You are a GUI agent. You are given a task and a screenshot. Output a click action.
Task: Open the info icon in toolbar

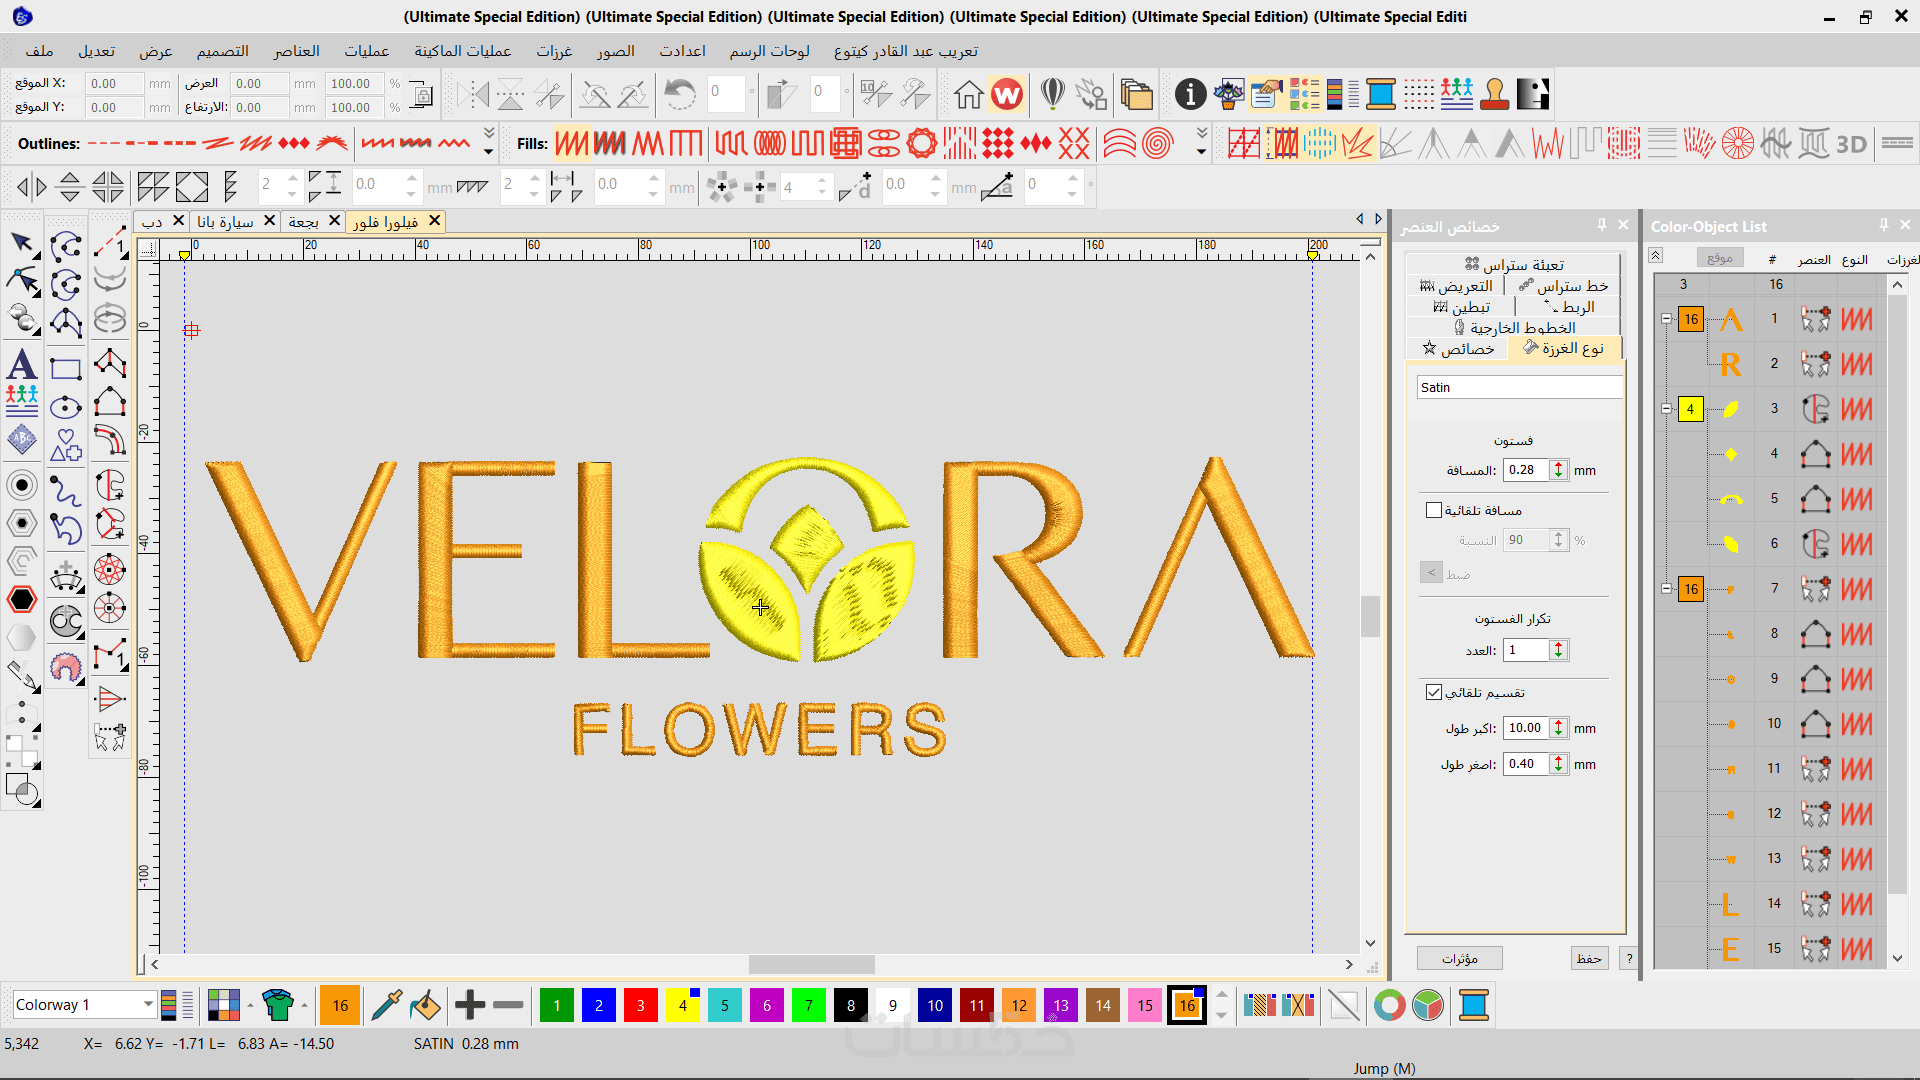(x=1190, y=95)
